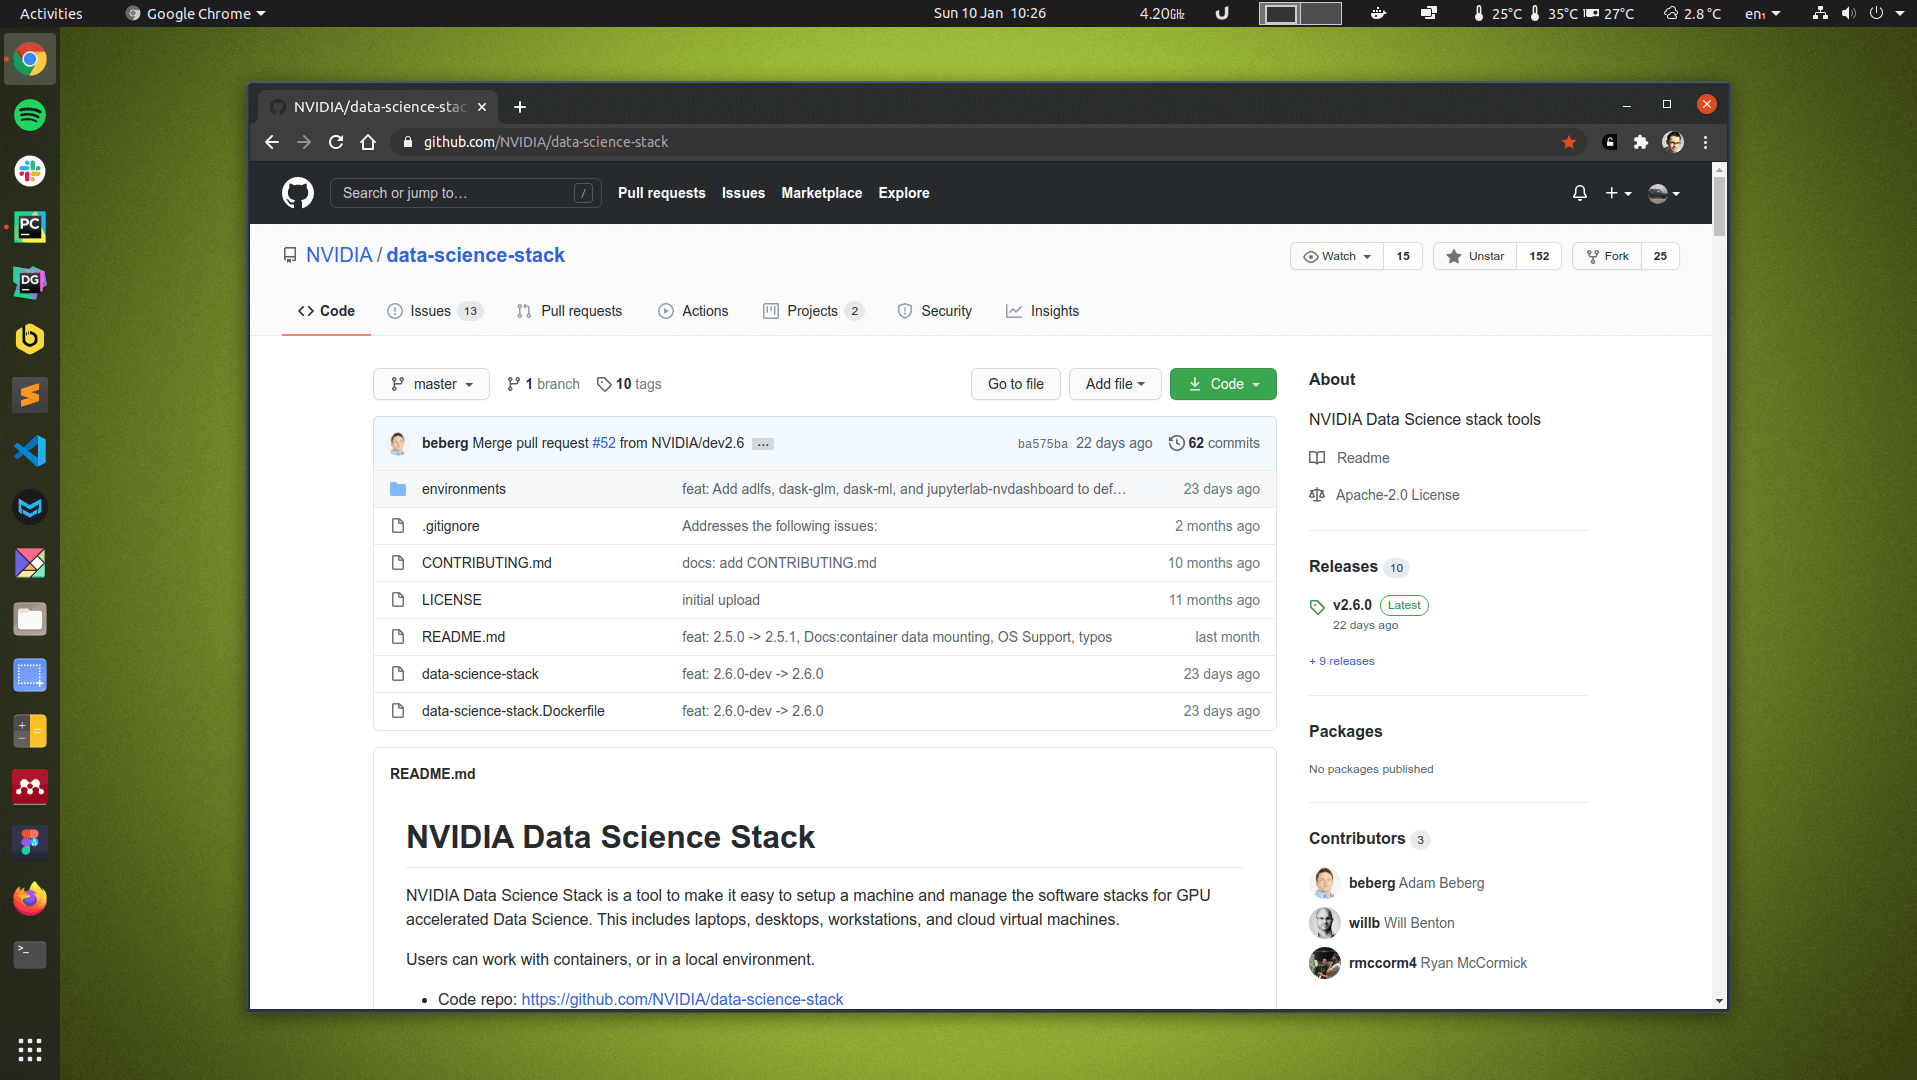Expand commit message ellipsis

click(763, 444)
